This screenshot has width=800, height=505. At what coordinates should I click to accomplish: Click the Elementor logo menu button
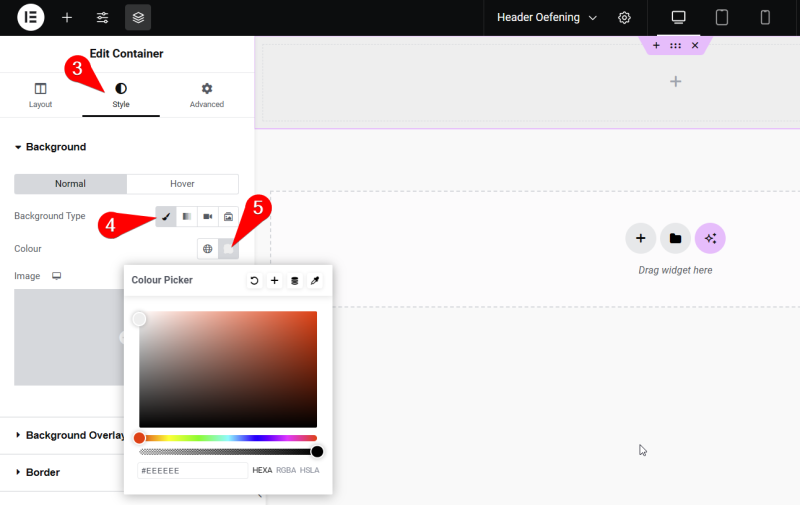(x=31, y=17)
